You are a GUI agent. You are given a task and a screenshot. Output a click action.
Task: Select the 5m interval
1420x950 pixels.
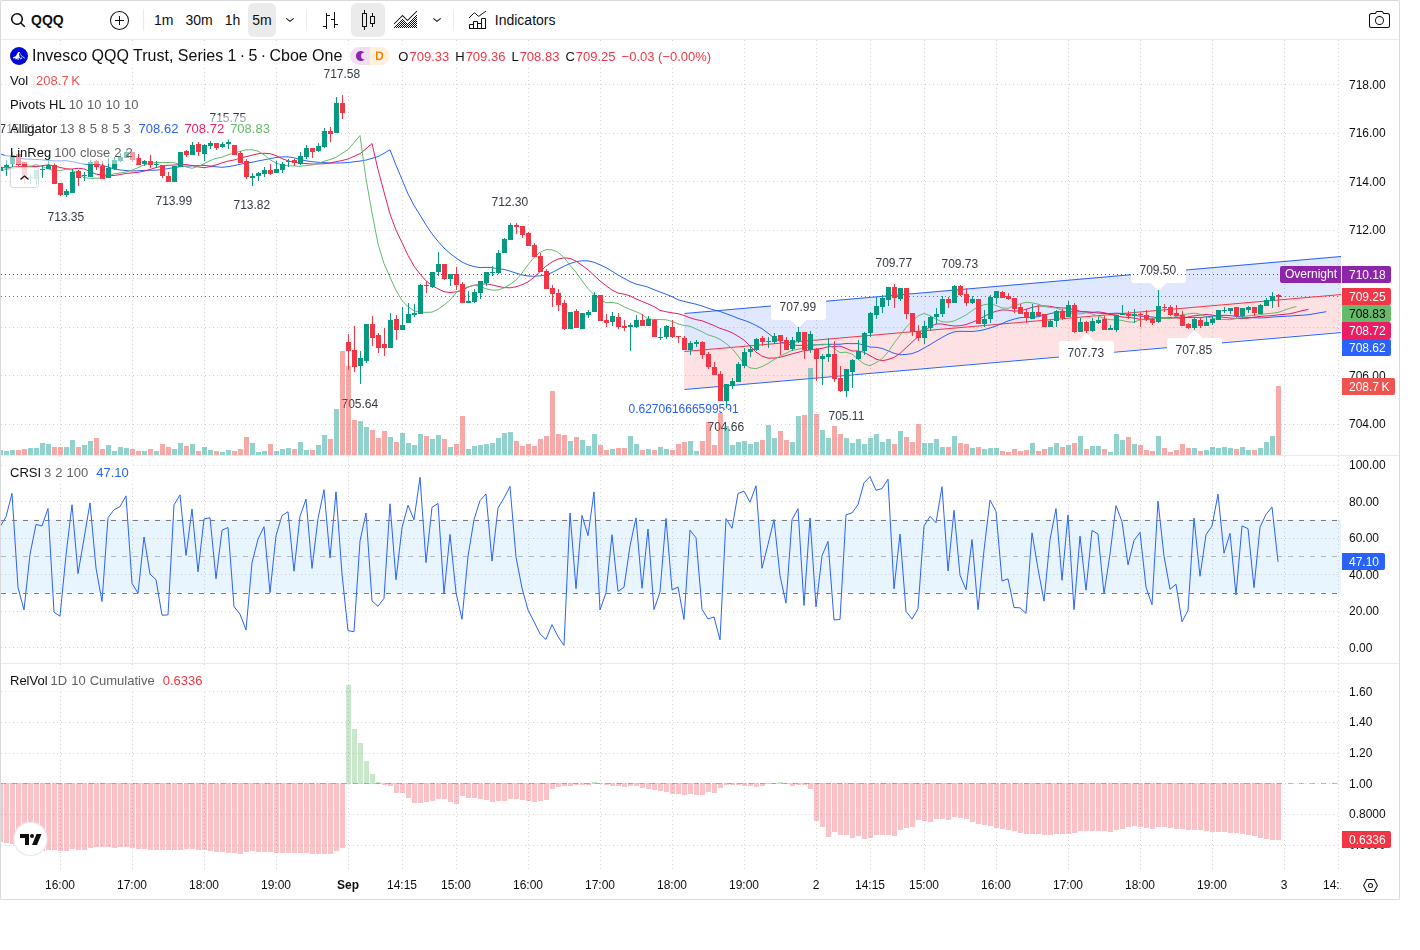pyautogui.click(x=262, y=20)
